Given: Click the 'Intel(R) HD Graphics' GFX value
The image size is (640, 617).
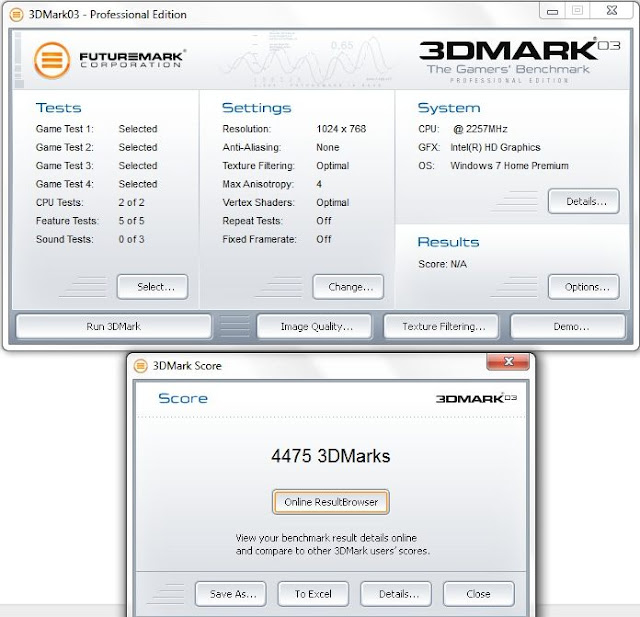Looking at the screenshot, I should pyautogui.click(x=496, y=147).
